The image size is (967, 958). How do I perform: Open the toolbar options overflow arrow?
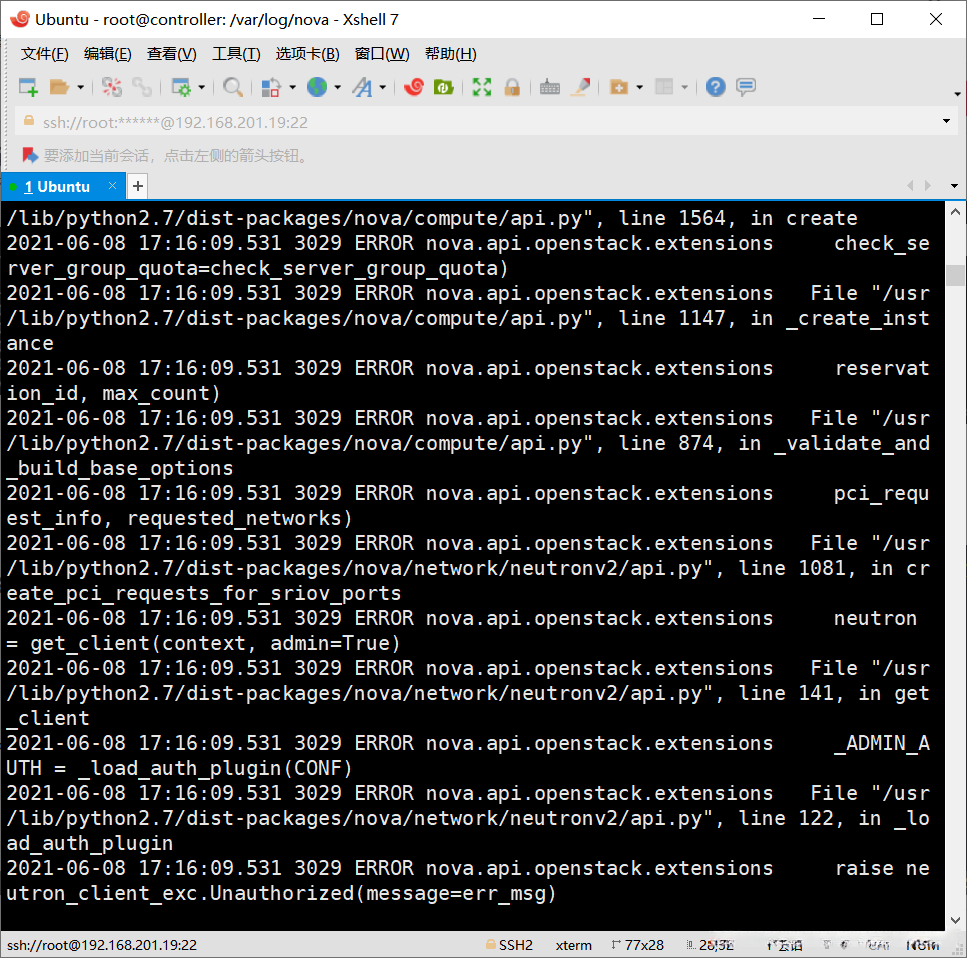point(957,94)
